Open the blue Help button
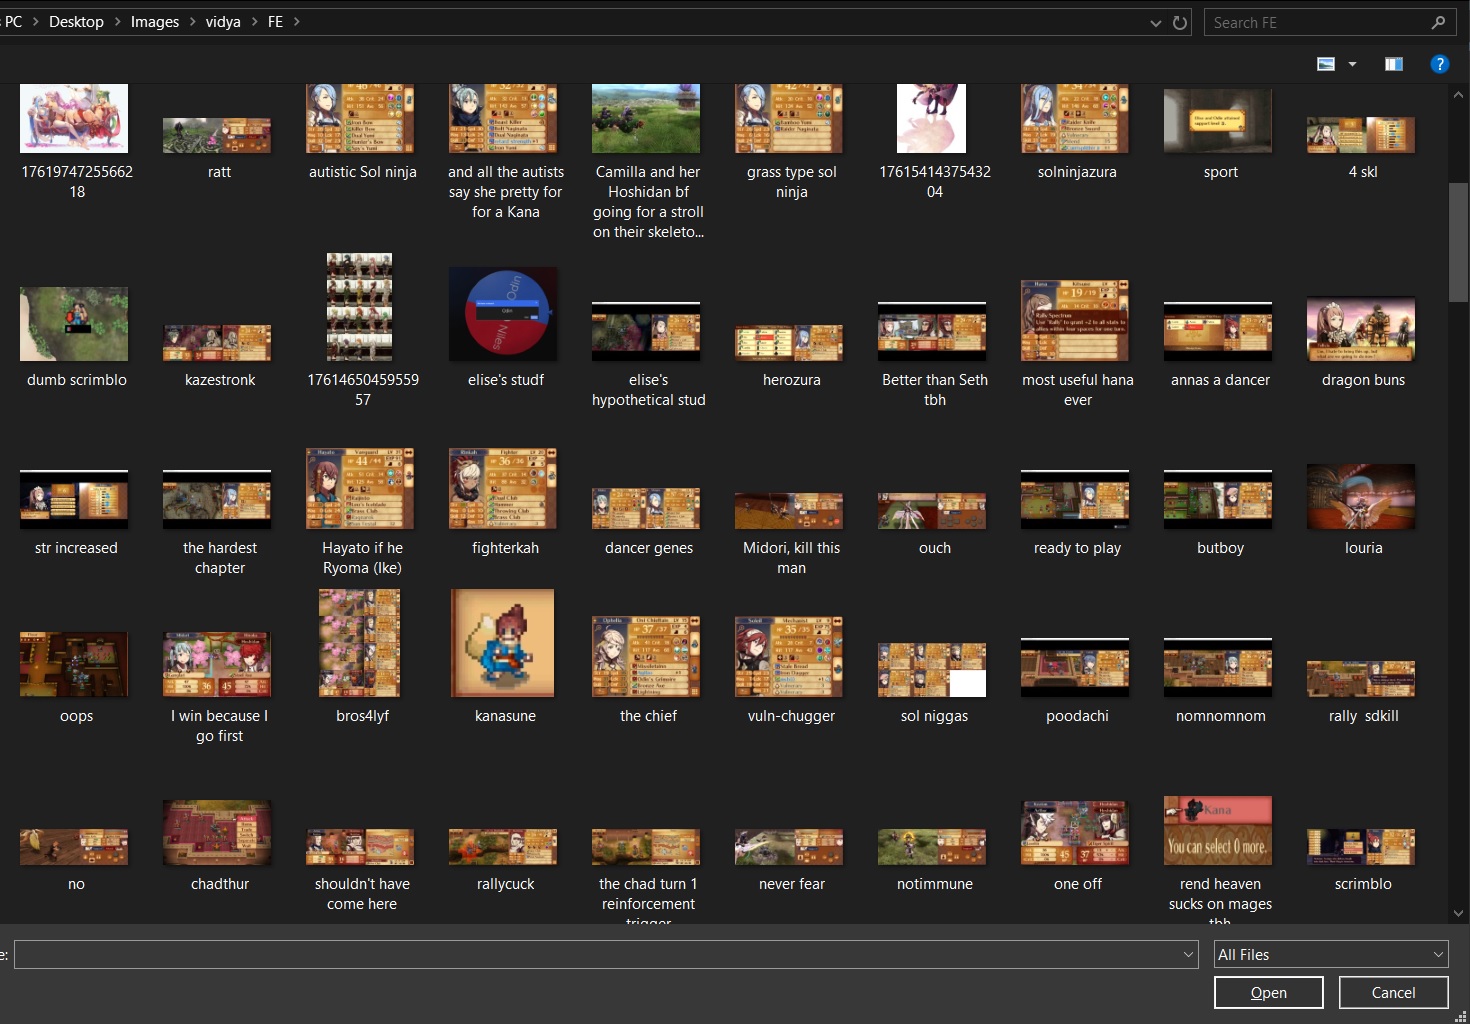Viewport: 1470px width, 1024px height. point(1440,64)
